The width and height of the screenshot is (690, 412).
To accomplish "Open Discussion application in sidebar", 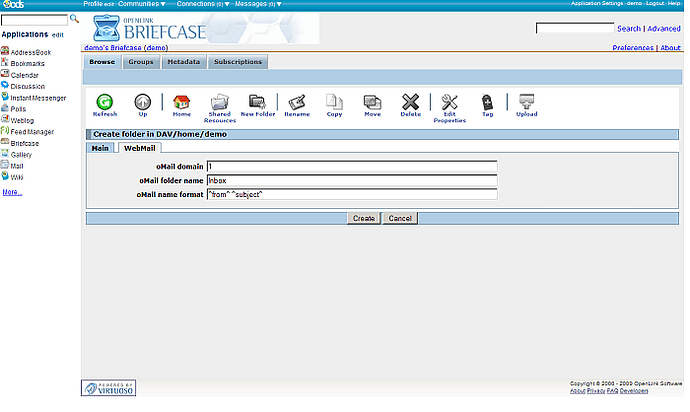I will pos(28,86).
